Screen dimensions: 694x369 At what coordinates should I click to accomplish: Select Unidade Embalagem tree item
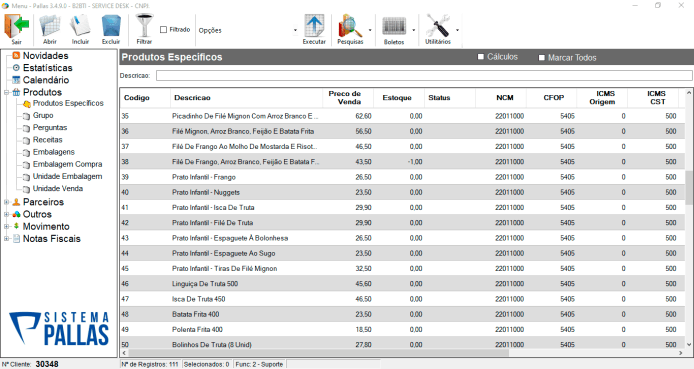(67, 176)
